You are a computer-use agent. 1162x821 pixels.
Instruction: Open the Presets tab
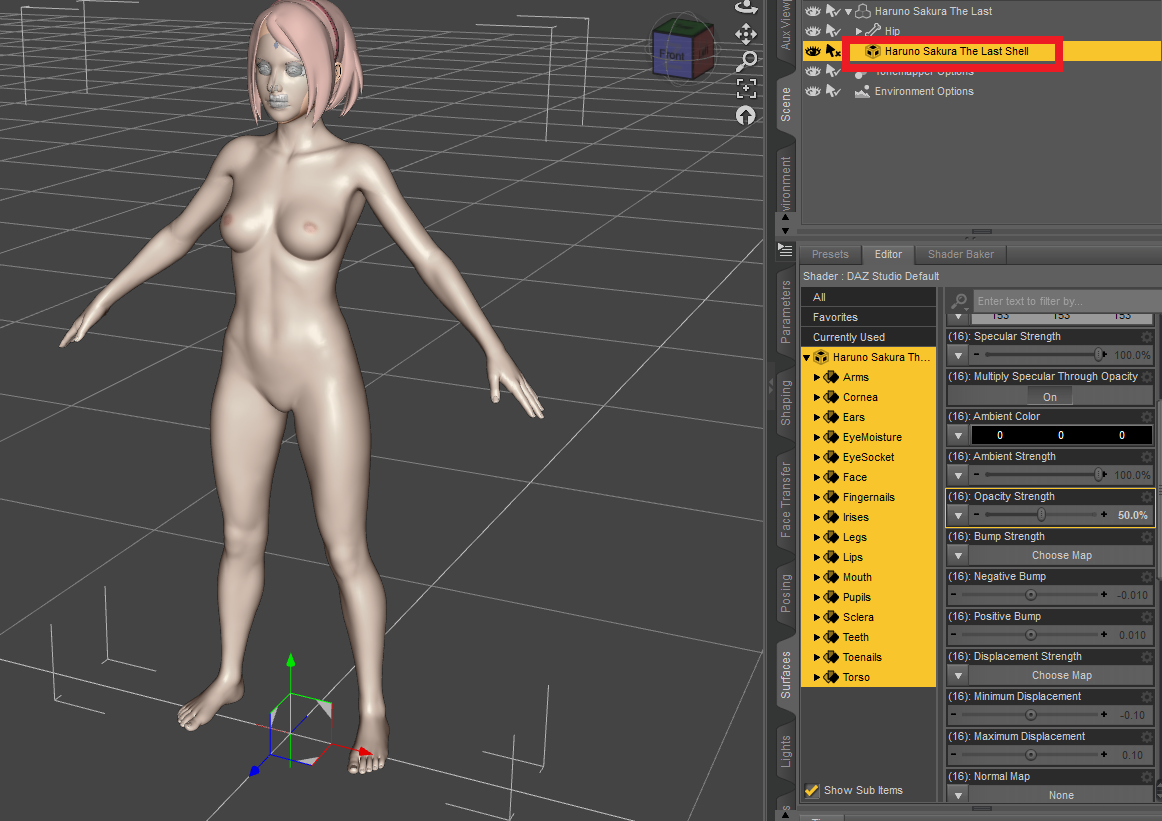point(830,254)
